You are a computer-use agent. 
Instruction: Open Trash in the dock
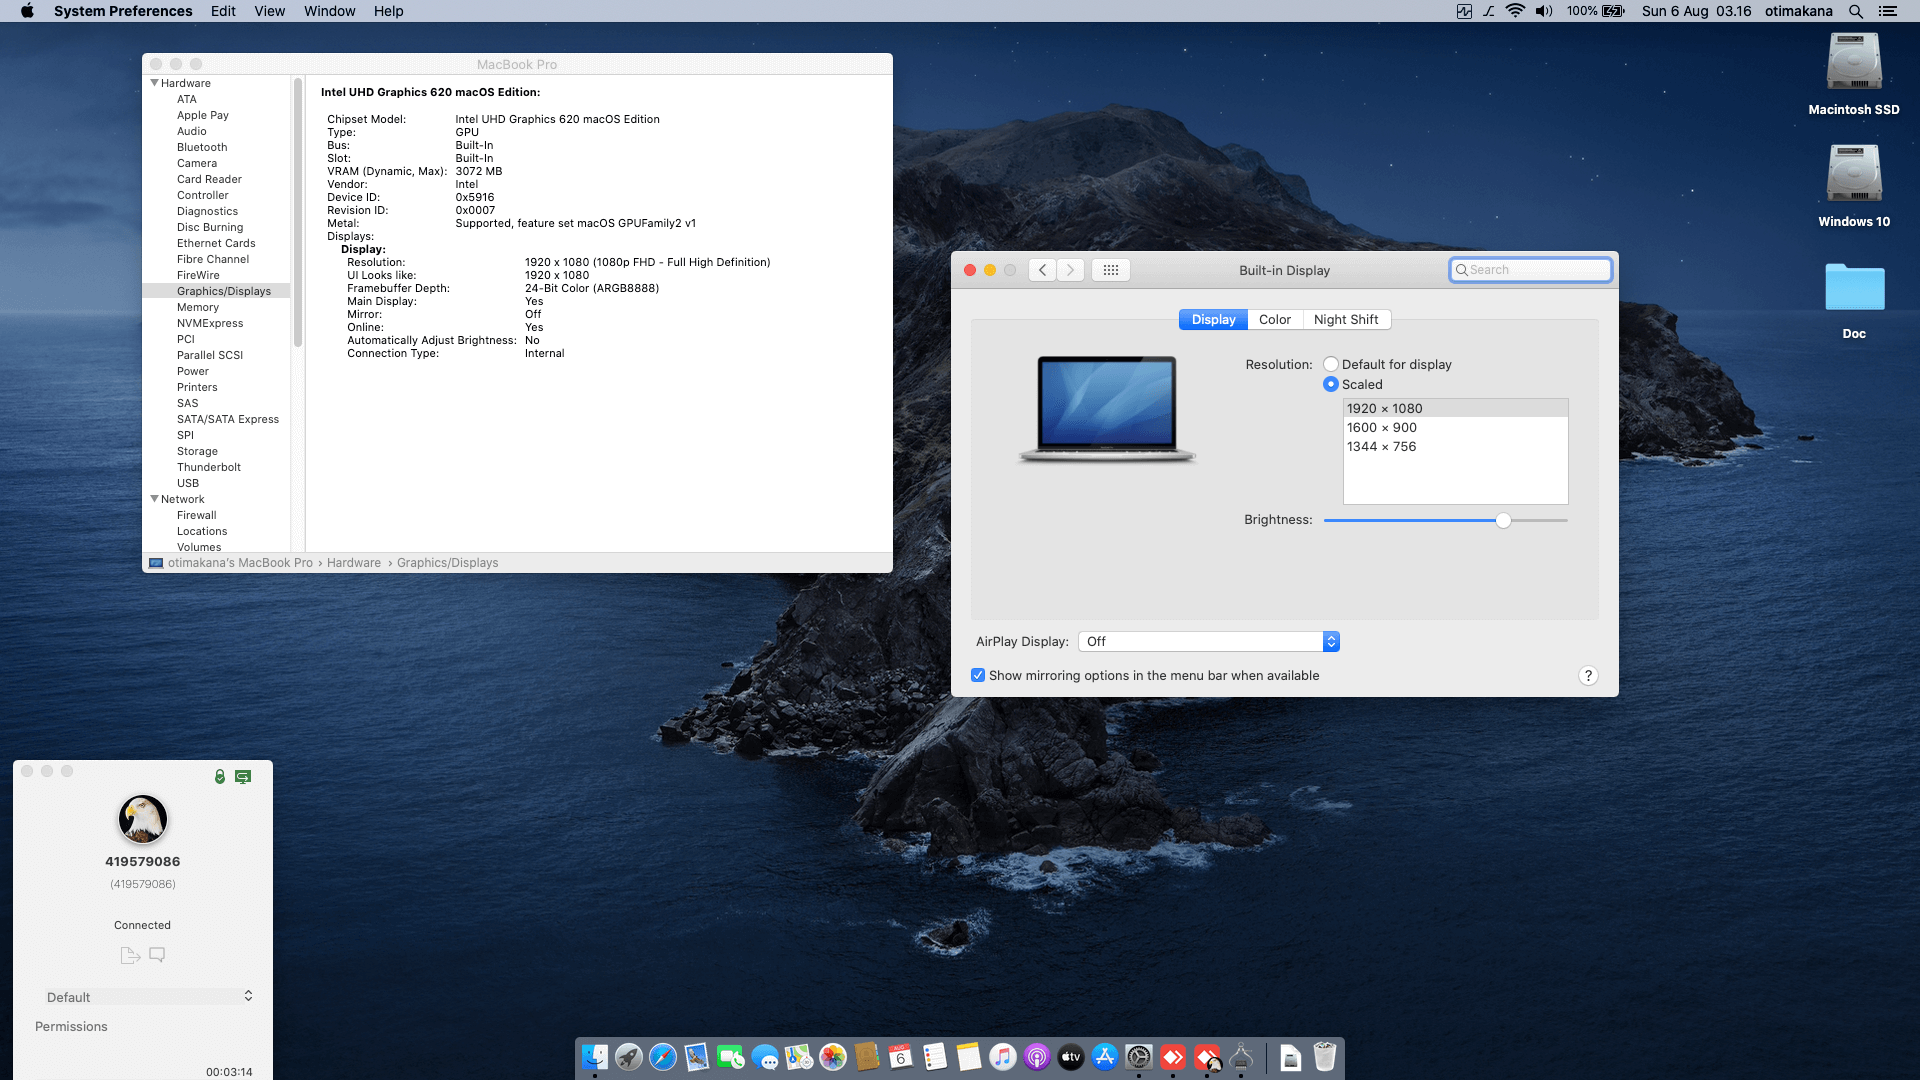tap(1325, 1057)
